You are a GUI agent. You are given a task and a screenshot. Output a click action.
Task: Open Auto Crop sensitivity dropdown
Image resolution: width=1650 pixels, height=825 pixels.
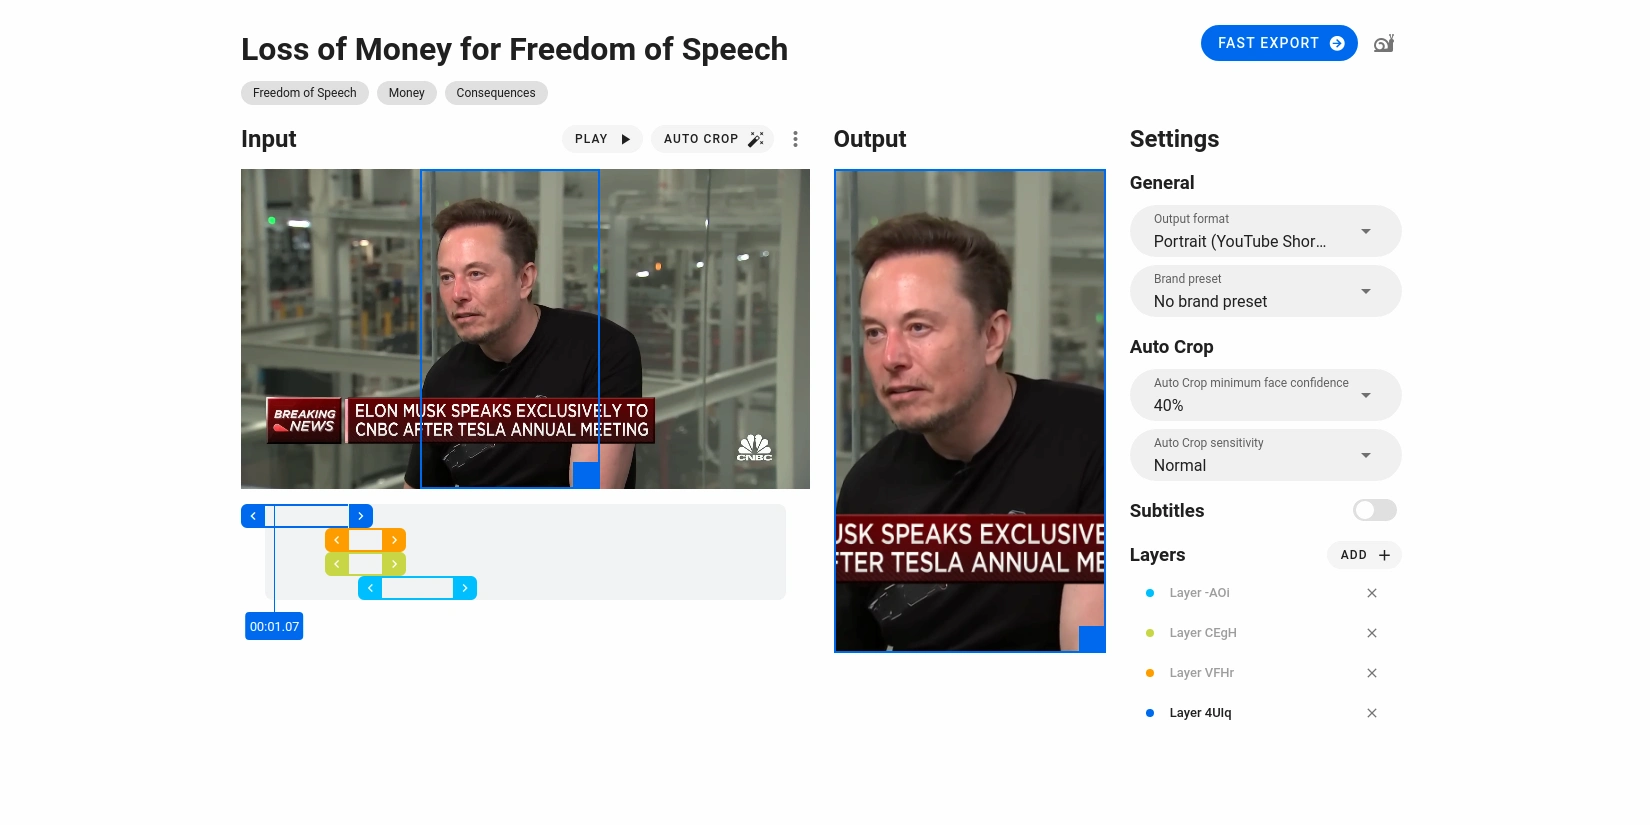1265,455
